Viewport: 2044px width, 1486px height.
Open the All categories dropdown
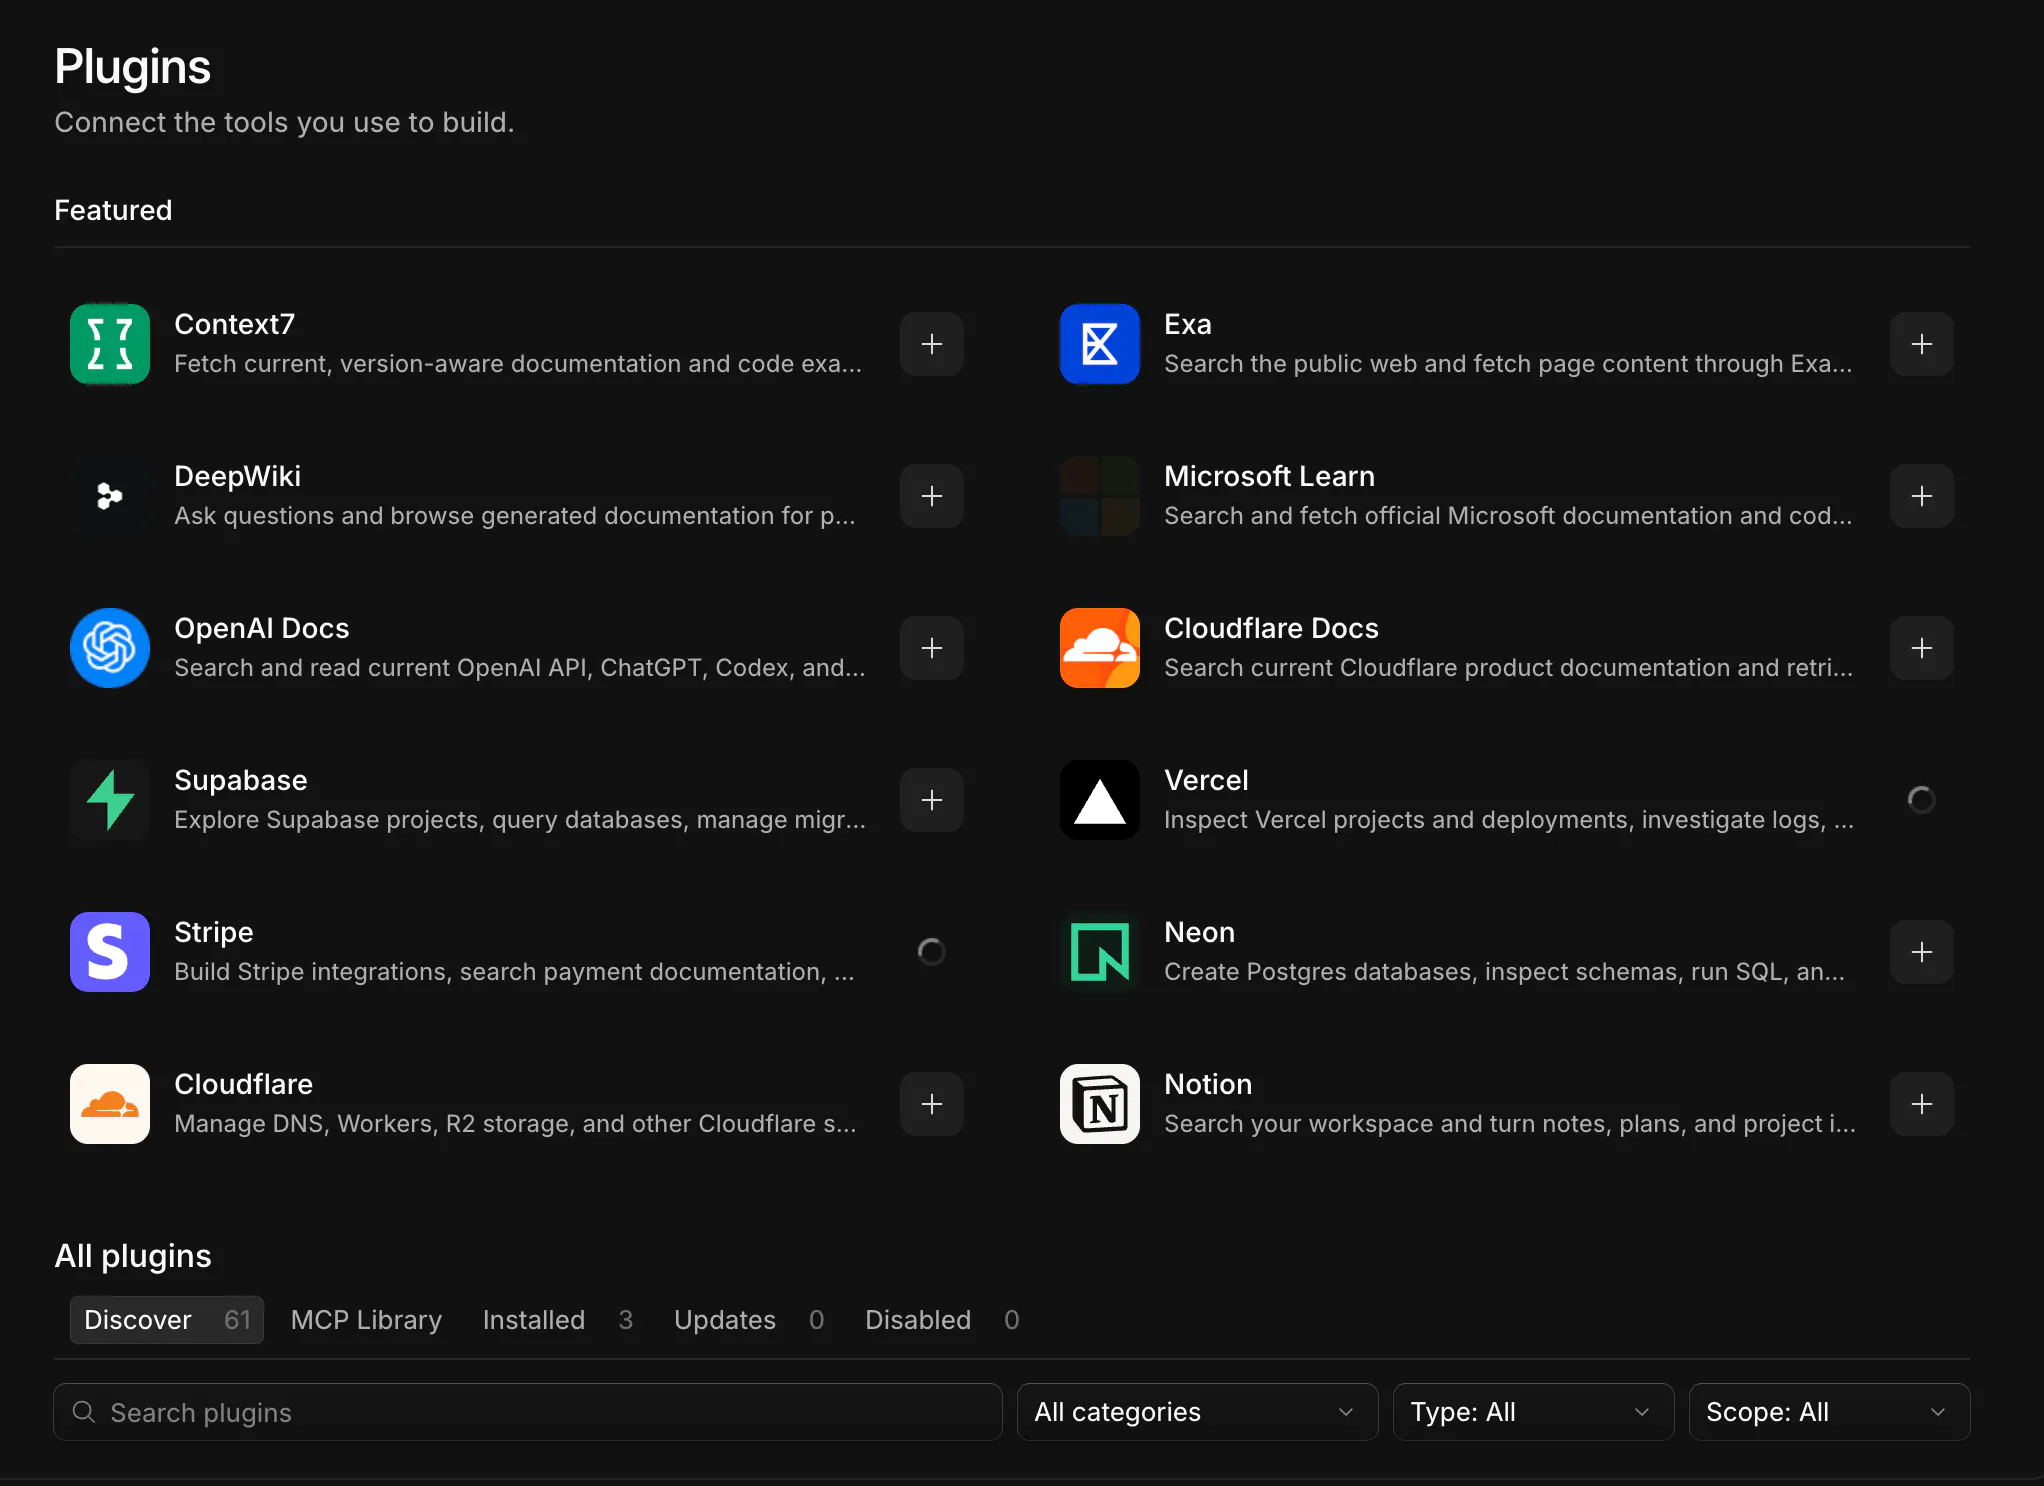1197,1412
